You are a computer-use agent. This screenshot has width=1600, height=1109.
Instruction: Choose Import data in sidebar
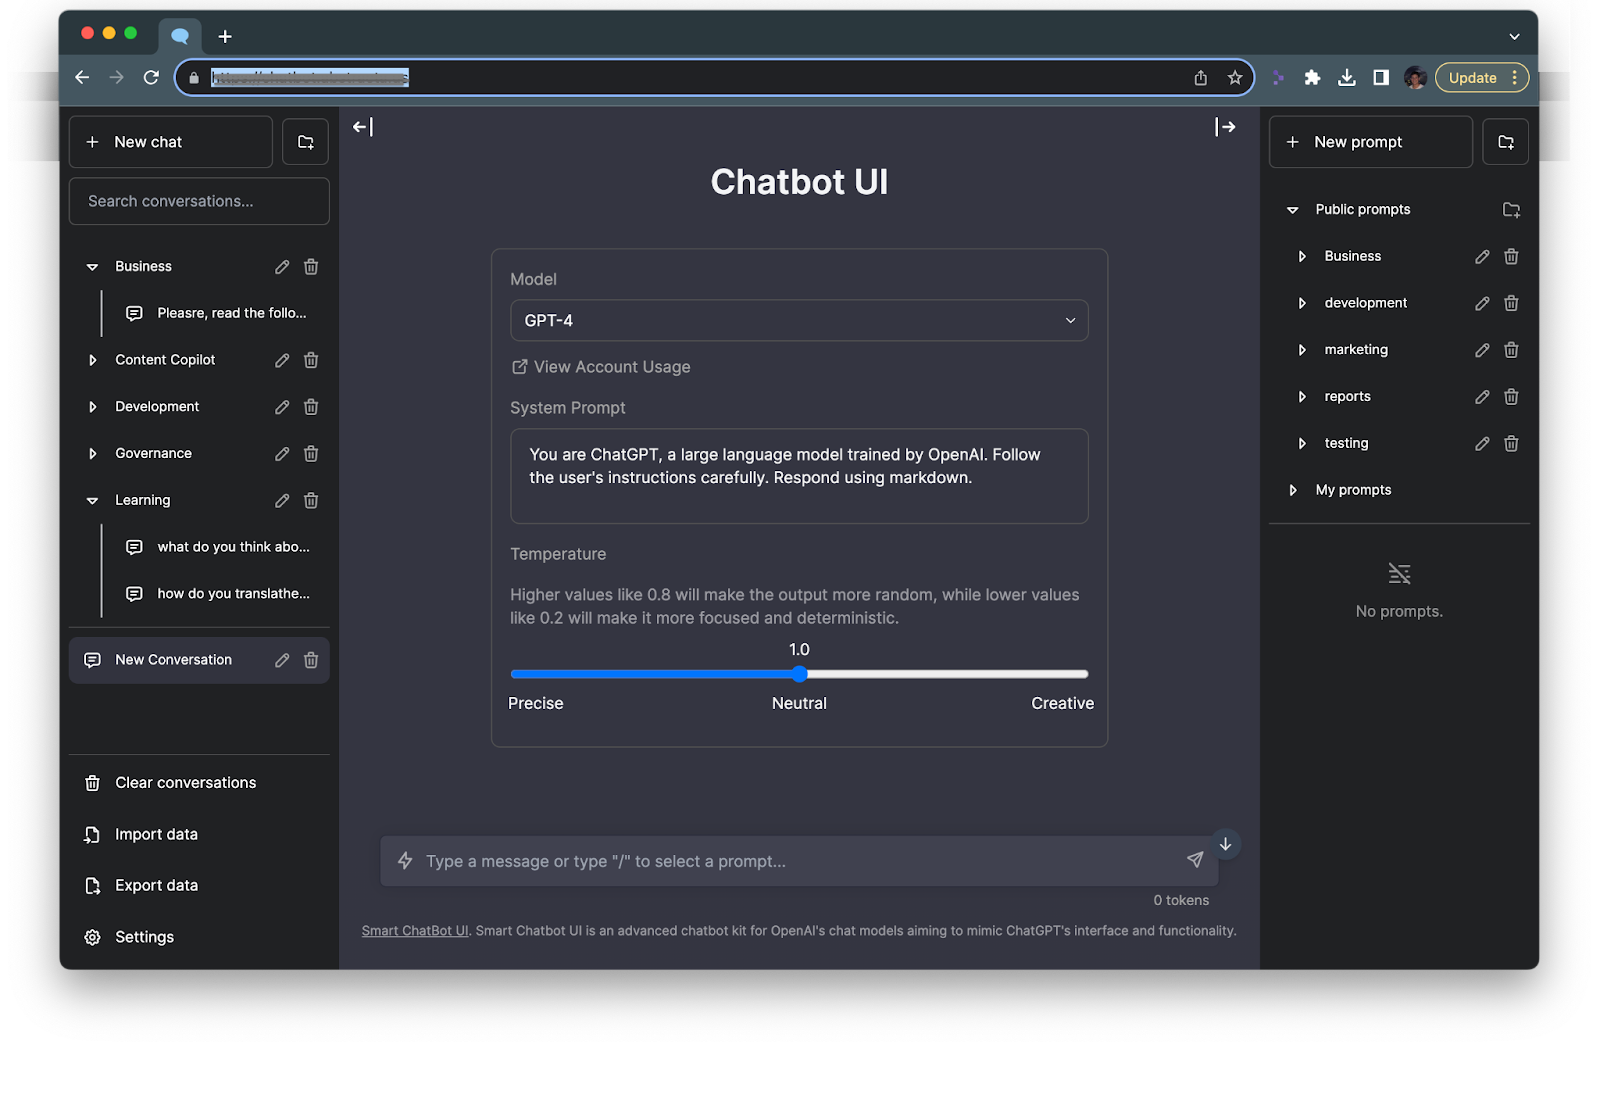(x=199, y=834)
